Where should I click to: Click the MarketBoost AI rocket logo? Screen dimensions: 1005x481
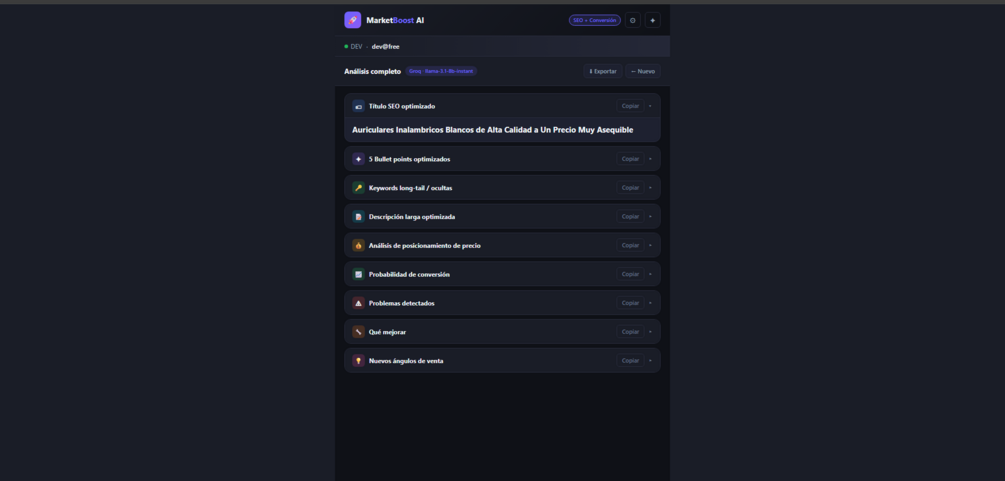(x=353, y=20)
